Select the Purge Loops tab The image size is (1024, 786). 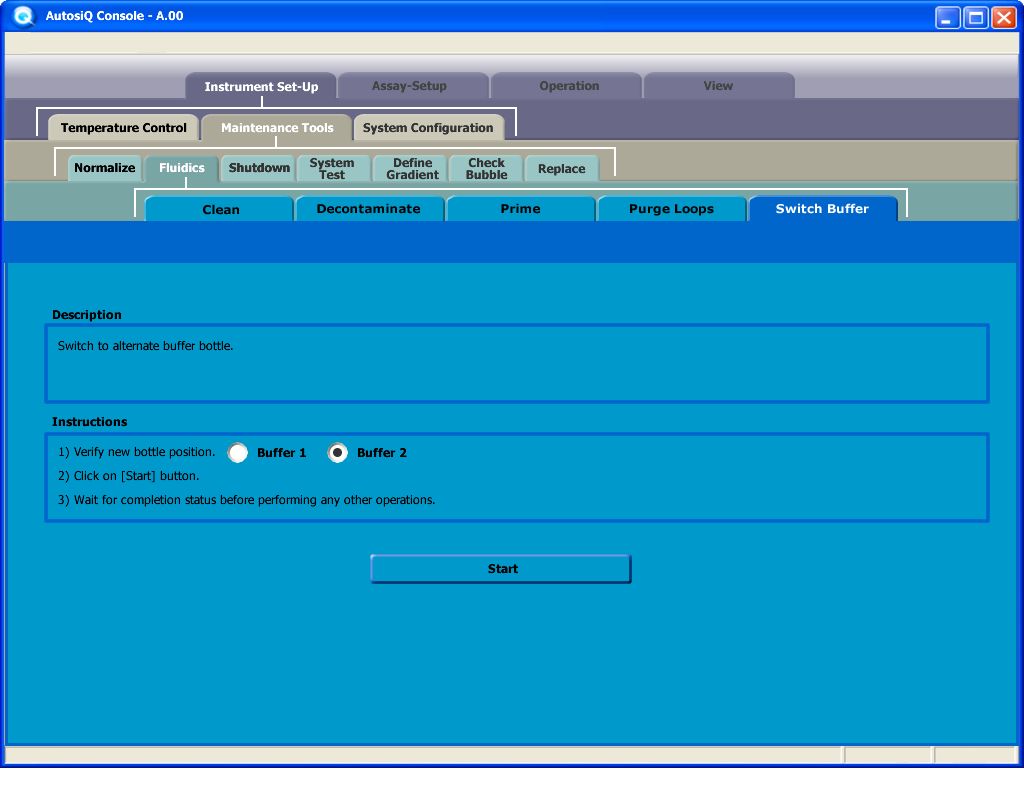[x=671, y=209]
